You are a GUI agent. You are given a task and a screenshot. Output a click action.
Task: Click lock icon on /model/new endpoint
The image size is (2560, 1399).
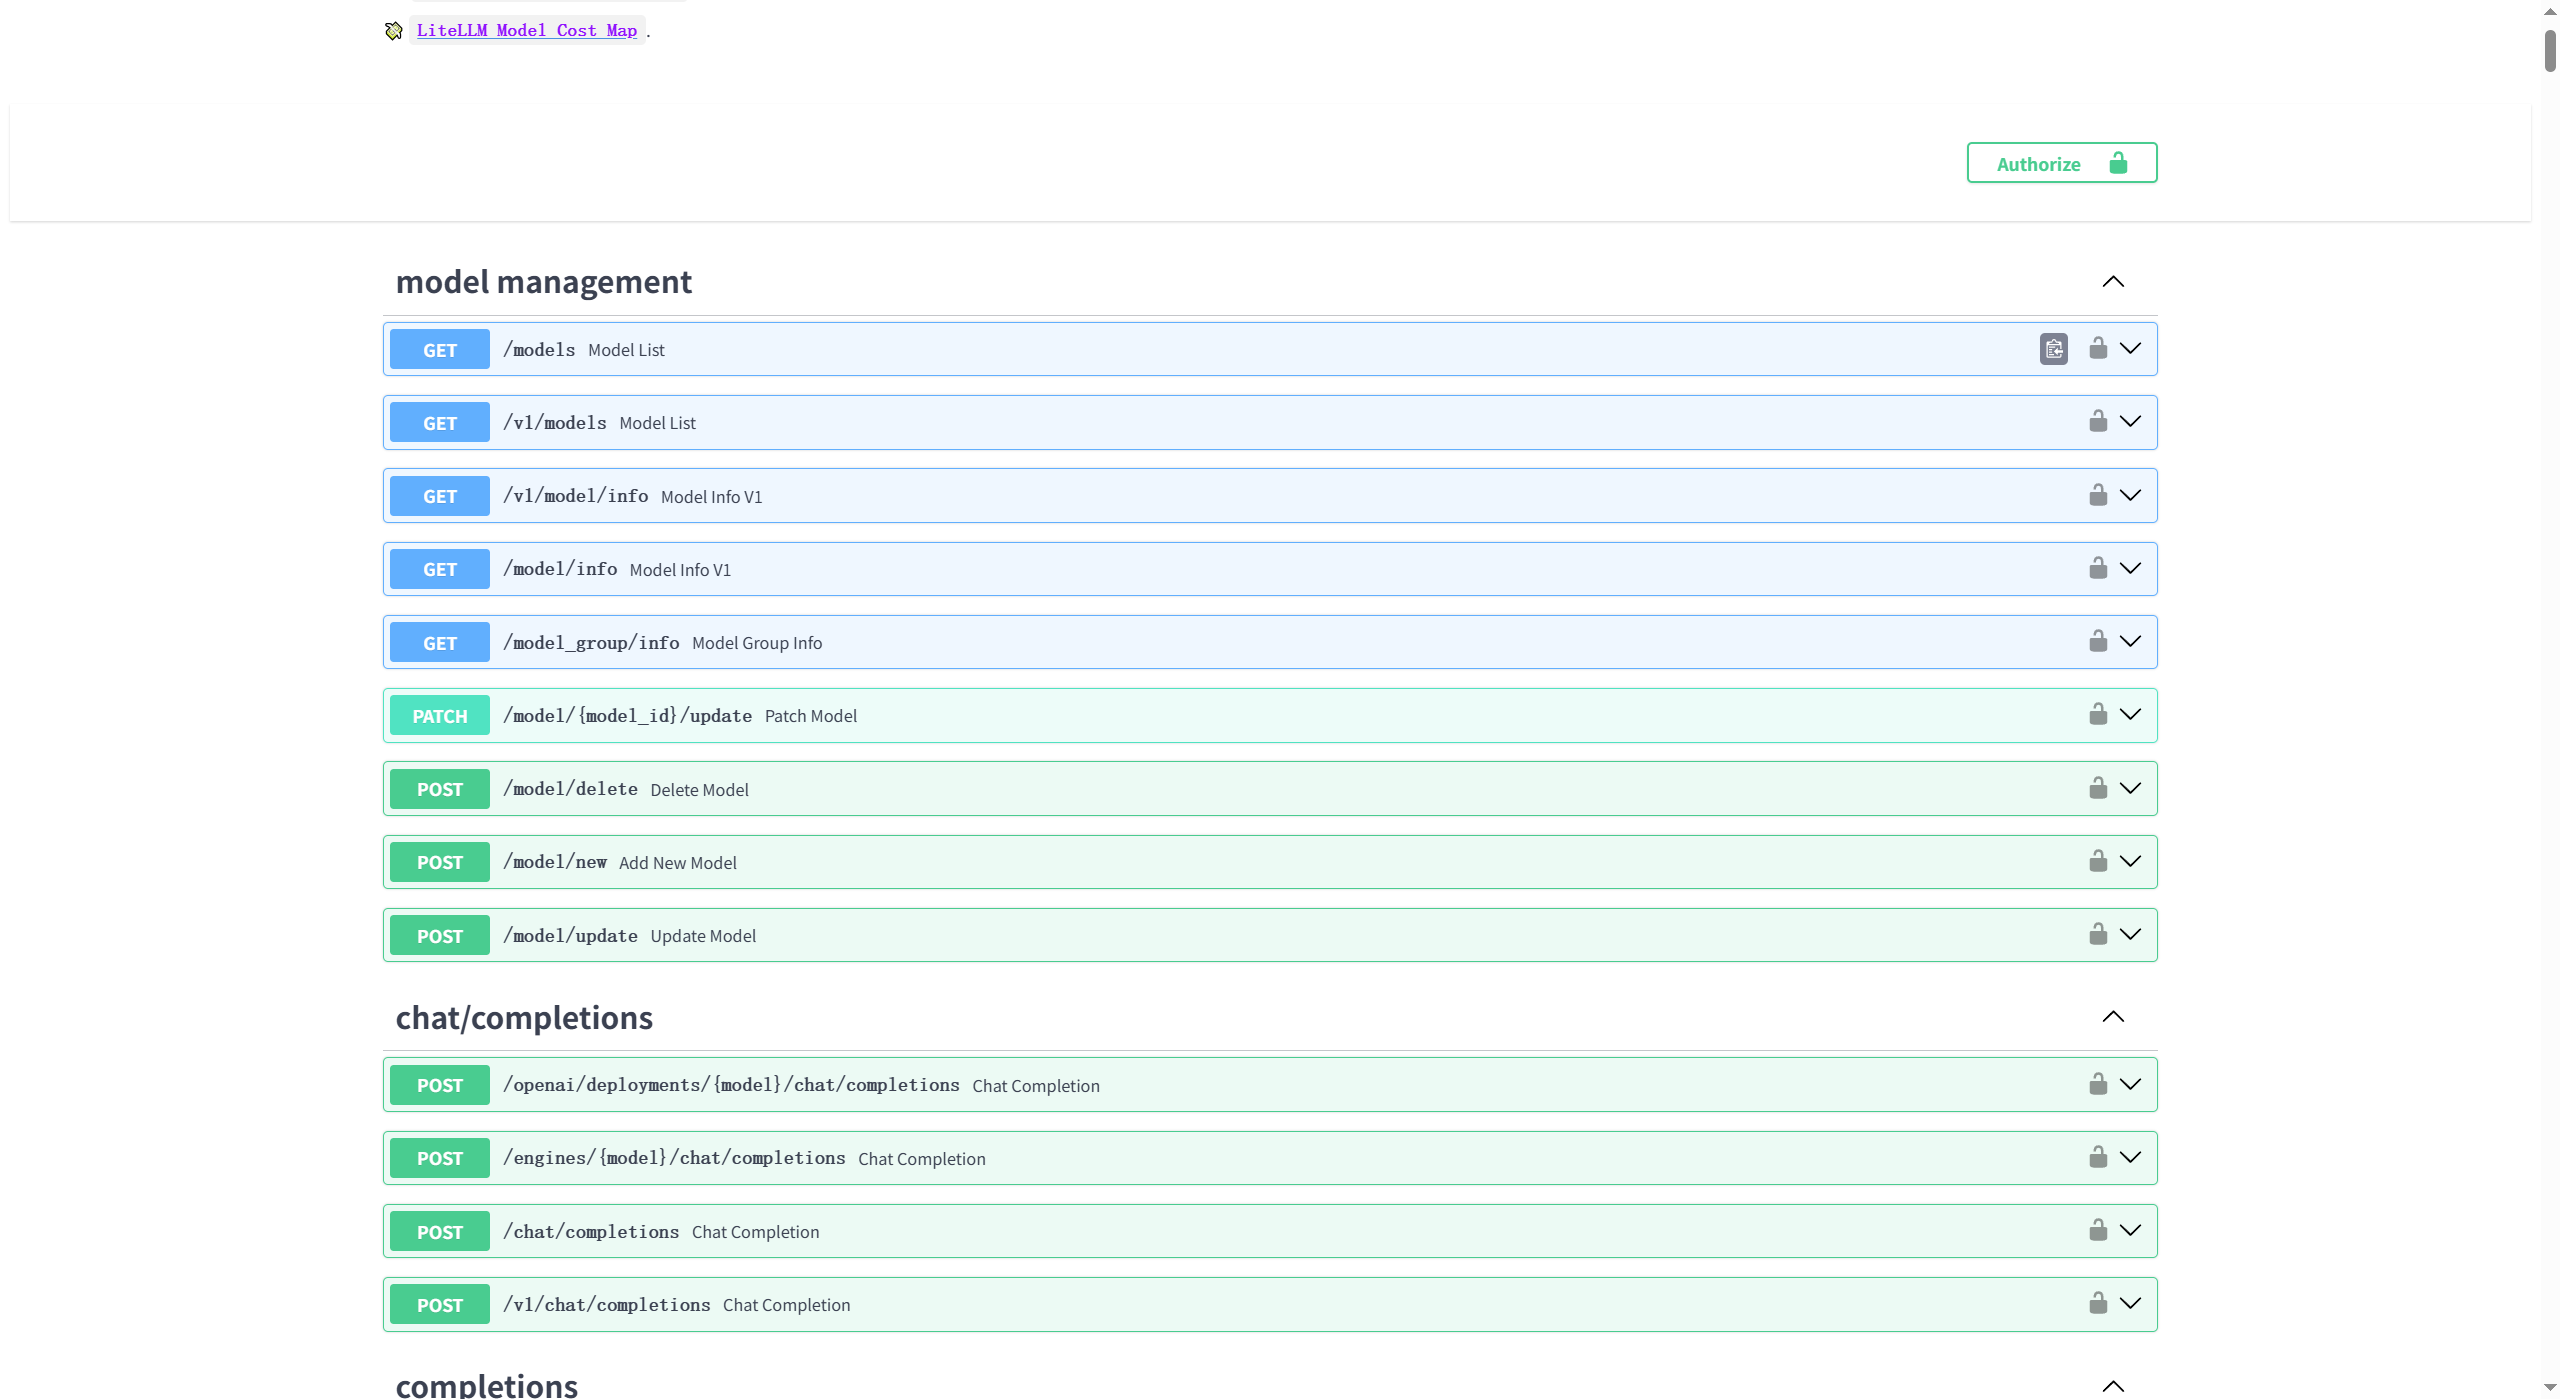click(x=2098, y=861)
